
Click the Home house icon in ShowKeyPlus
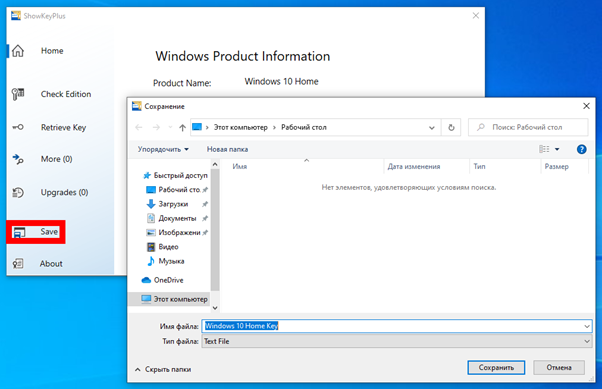click(18, 51)
